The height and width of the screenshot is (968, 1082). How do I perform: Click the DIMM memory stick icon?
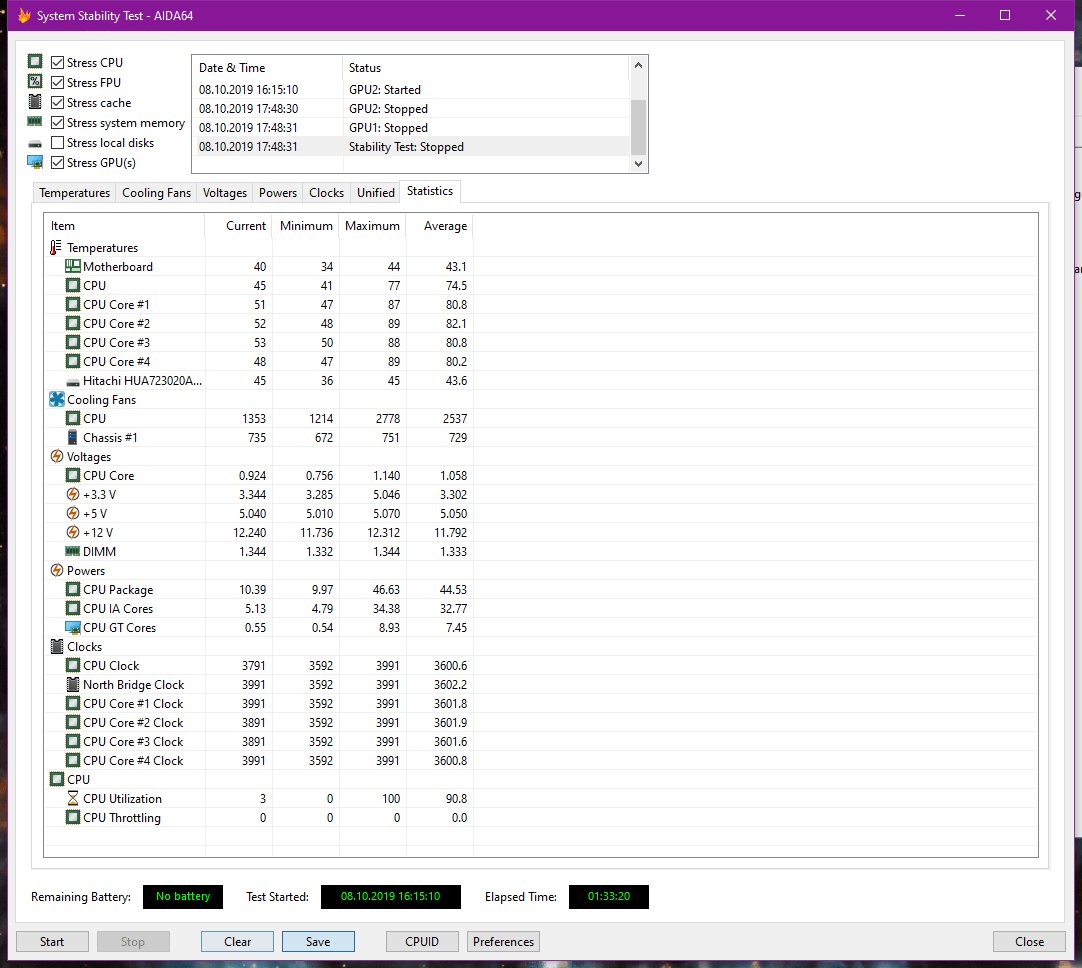tap(72, 551)
